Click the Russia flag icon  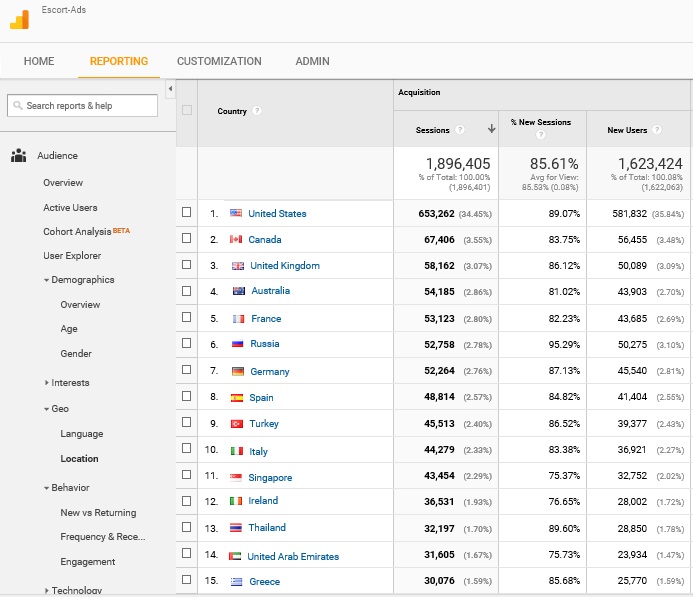pyautogui.click(x=237, y=343)
